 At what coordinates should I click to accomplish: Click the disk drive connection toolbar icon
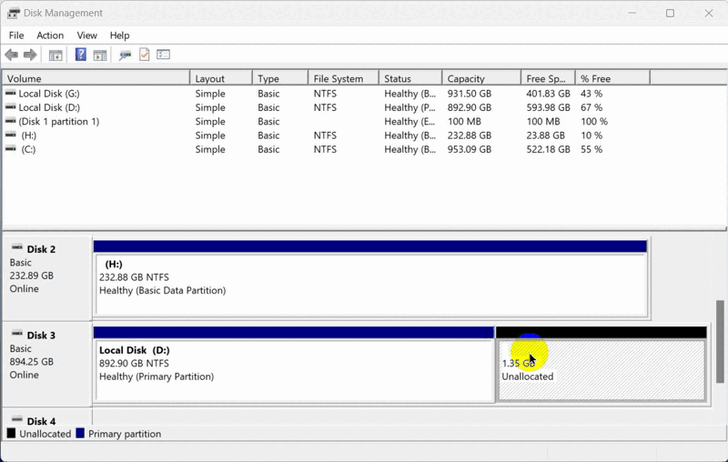point(124,55)
